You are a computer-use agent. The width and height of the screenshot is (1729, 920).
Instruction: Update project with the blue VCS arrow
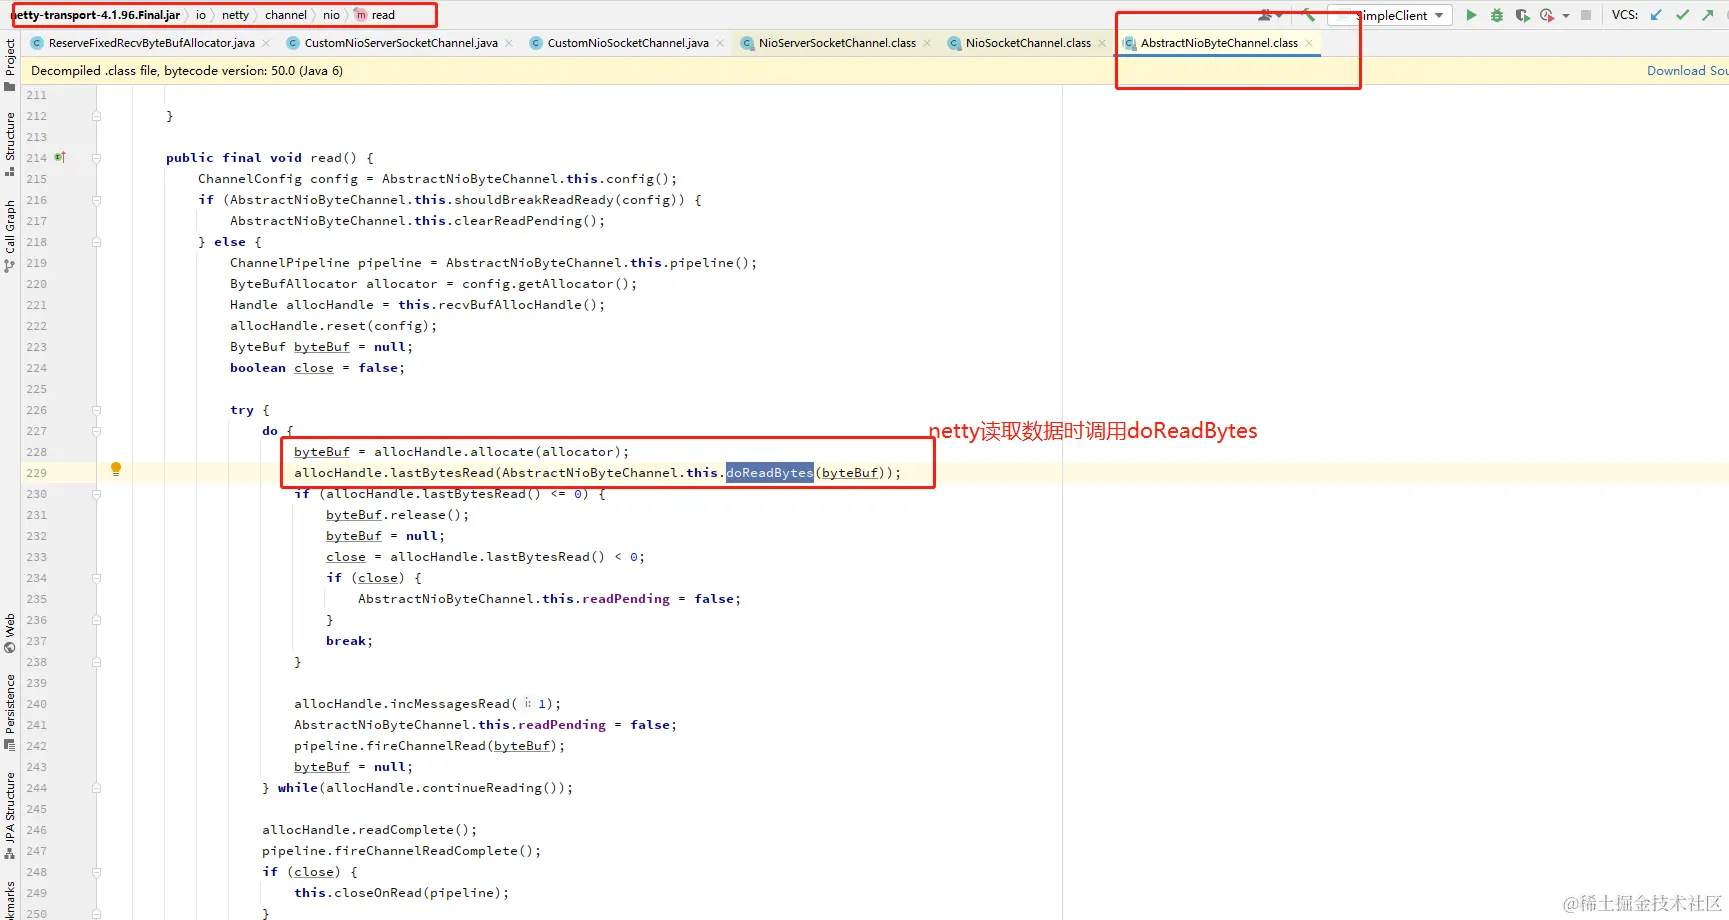pos(1656,15)
